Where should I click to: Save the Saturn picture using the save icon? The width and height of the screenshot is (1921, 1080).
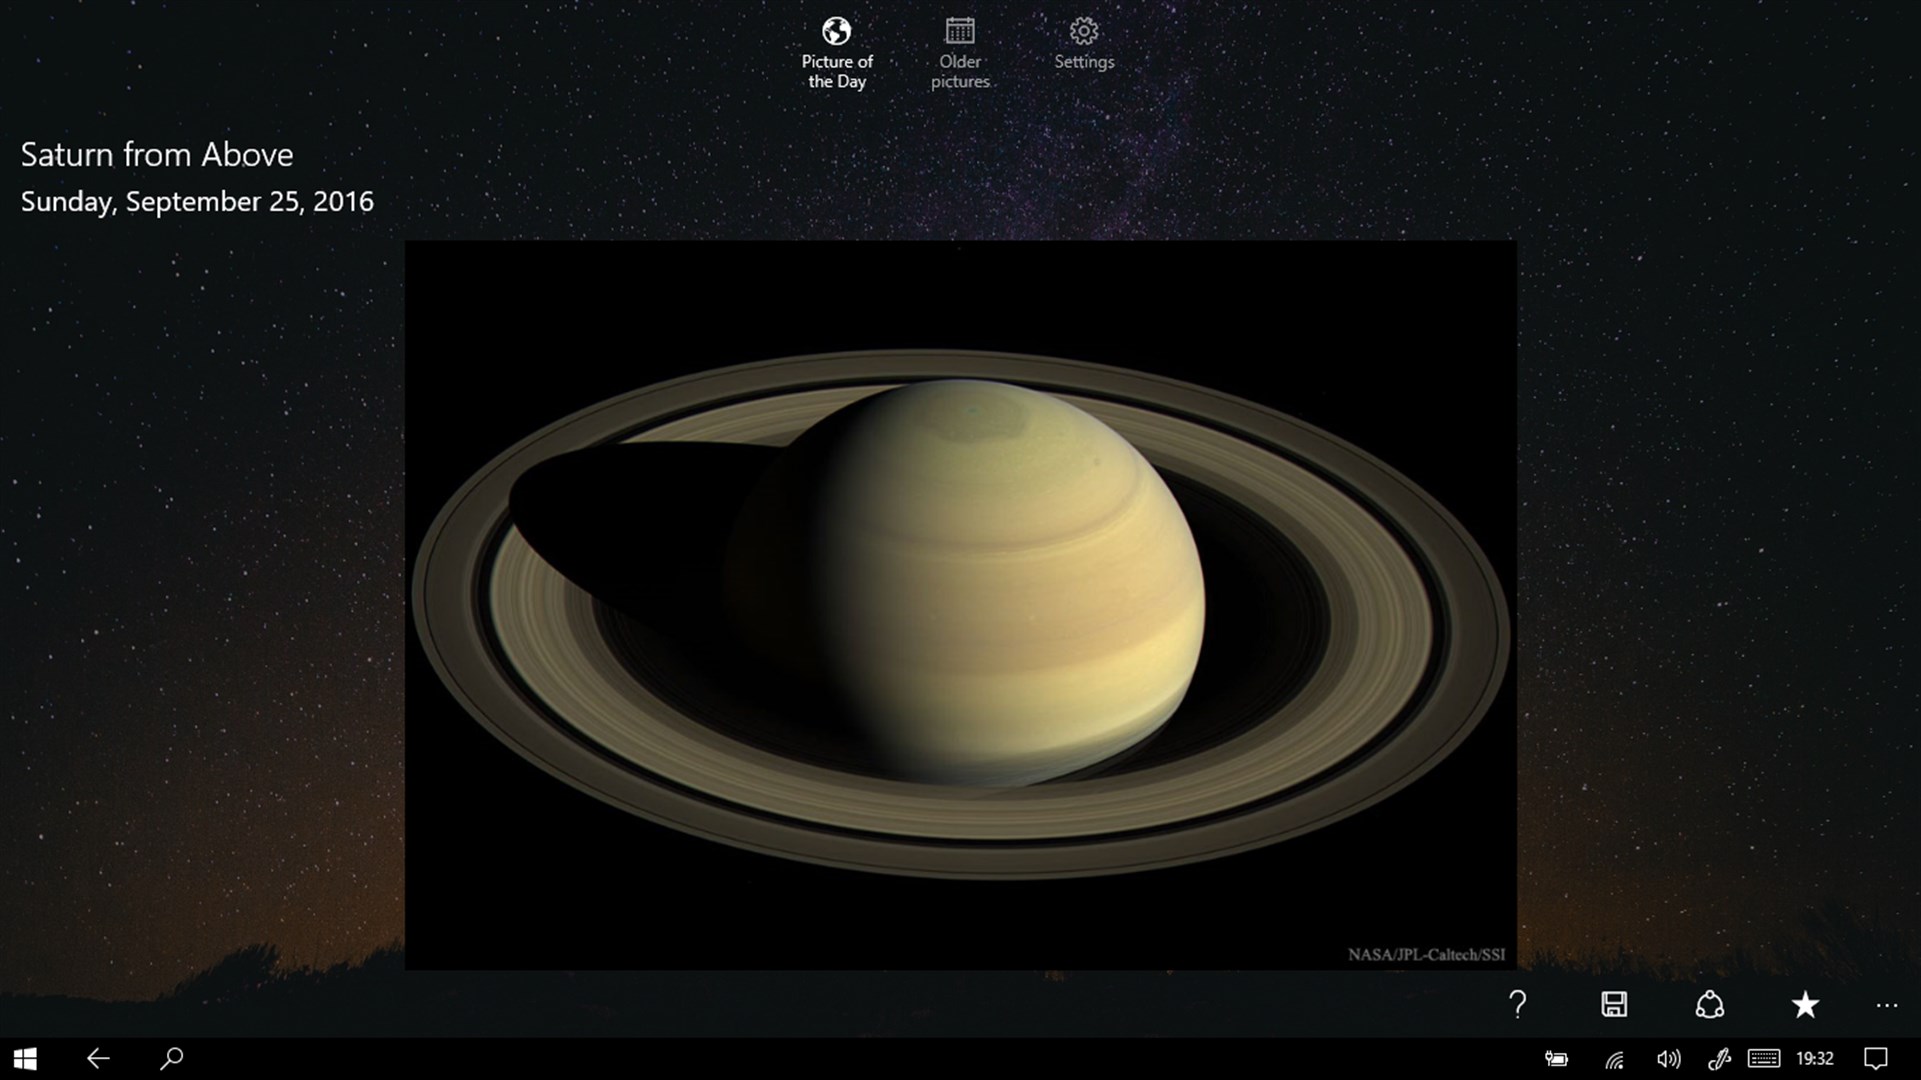(1615, 1005)
